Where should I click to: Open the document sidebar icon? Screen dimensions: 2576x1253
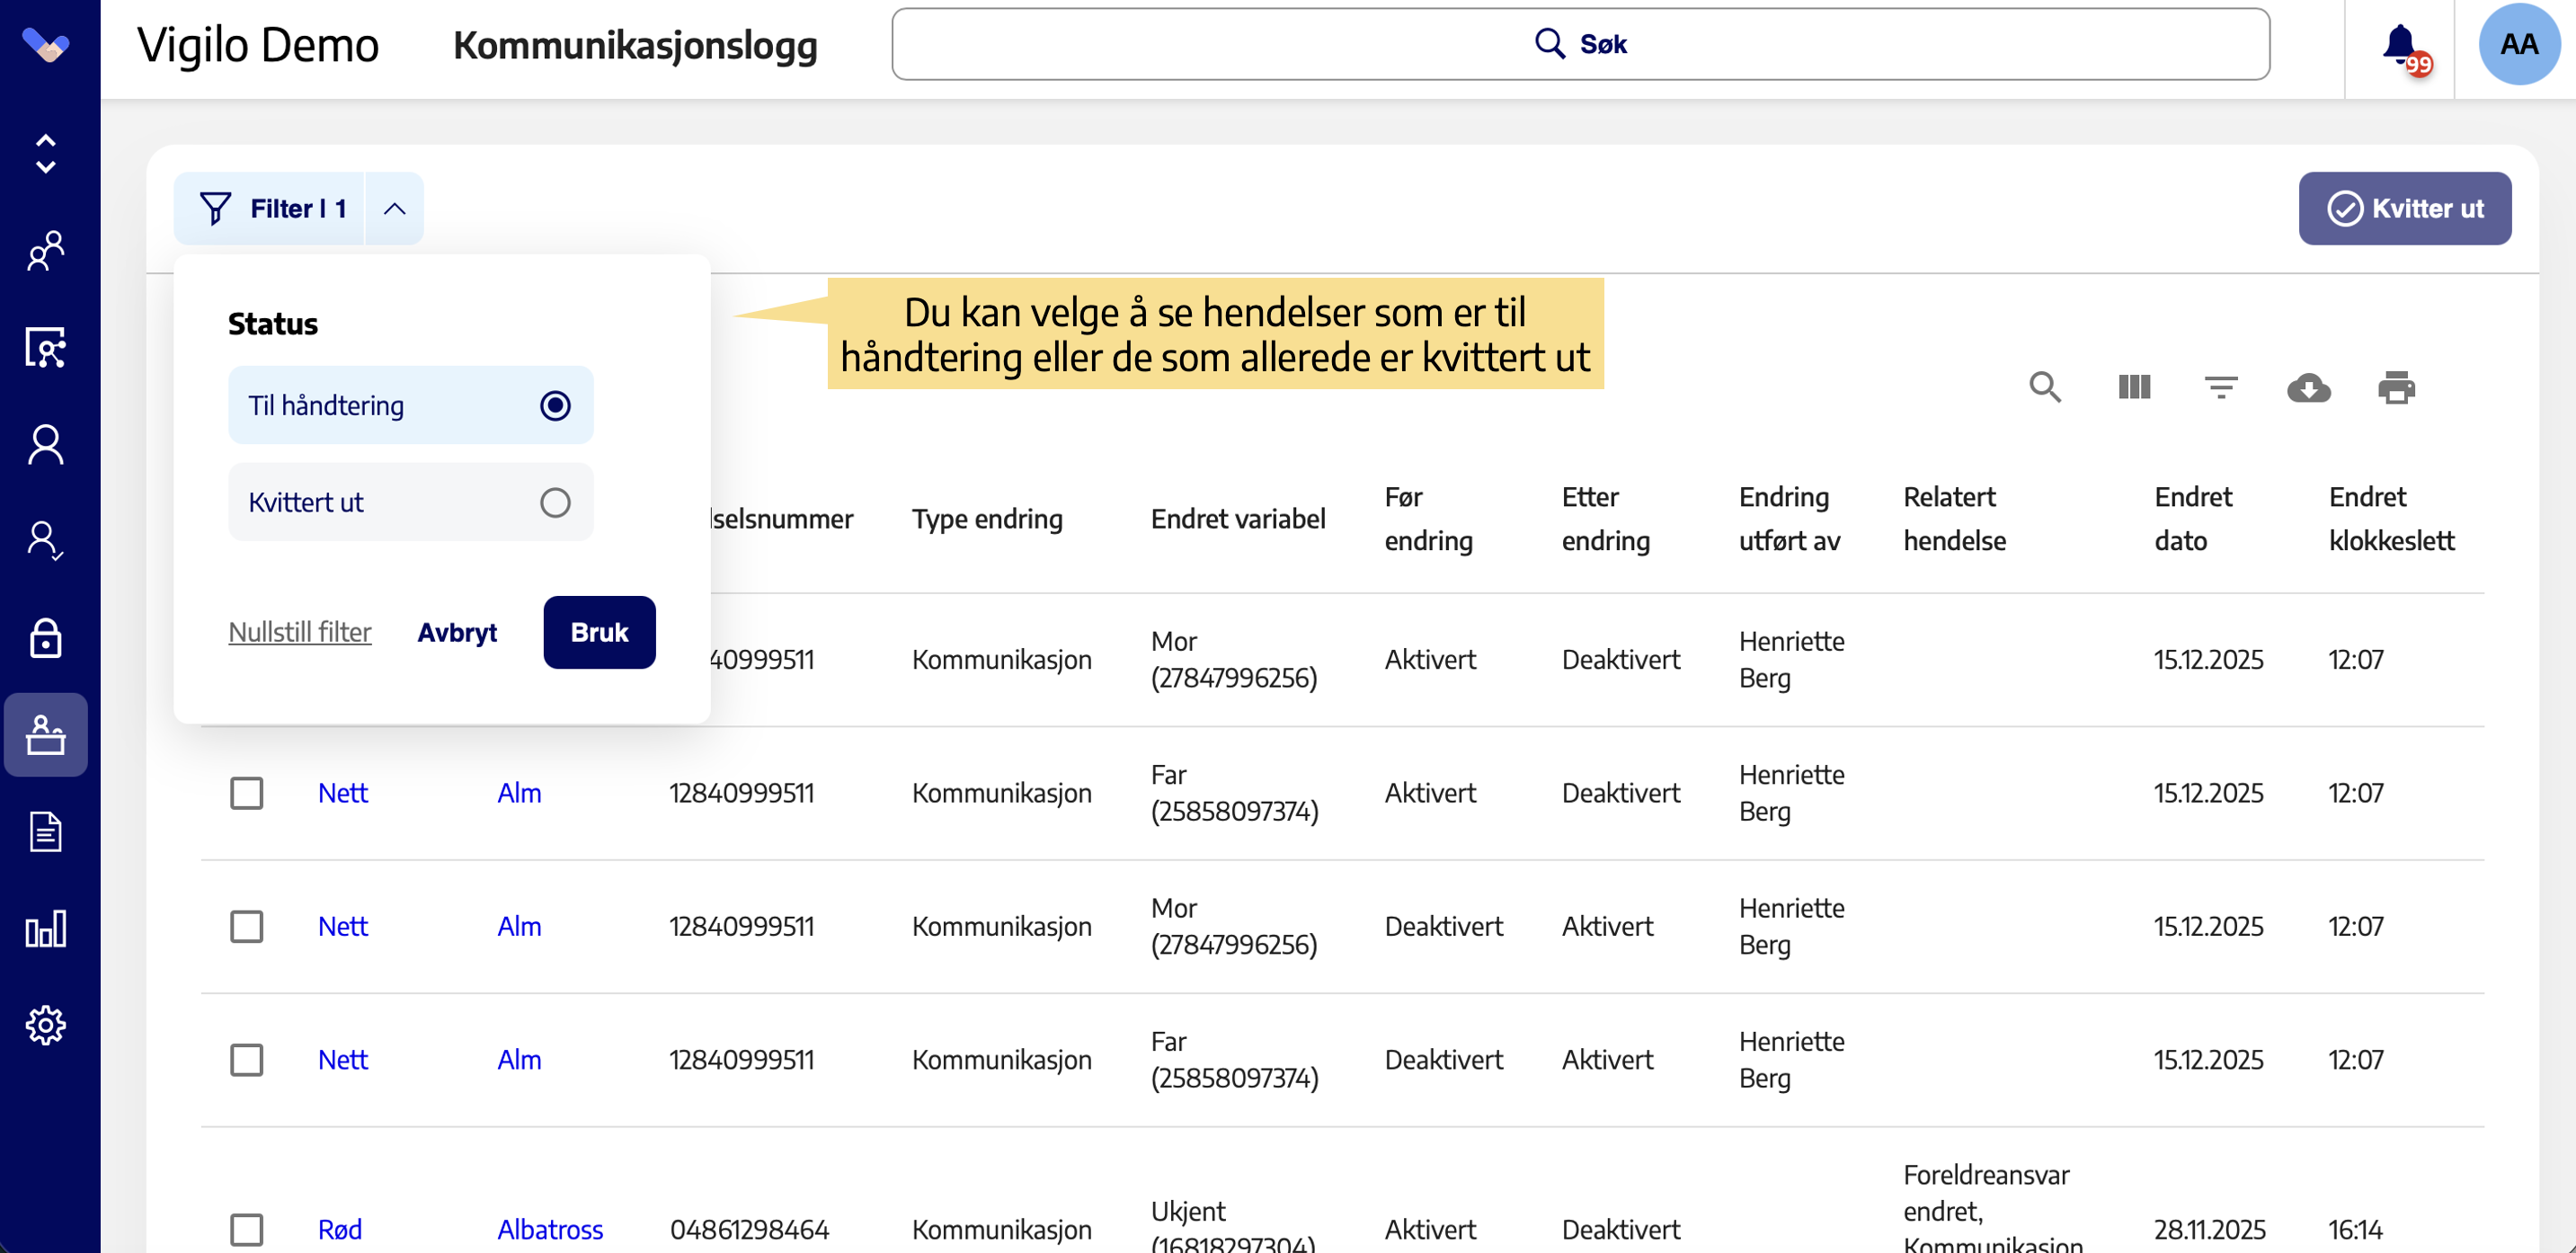[x=46, y=831]
